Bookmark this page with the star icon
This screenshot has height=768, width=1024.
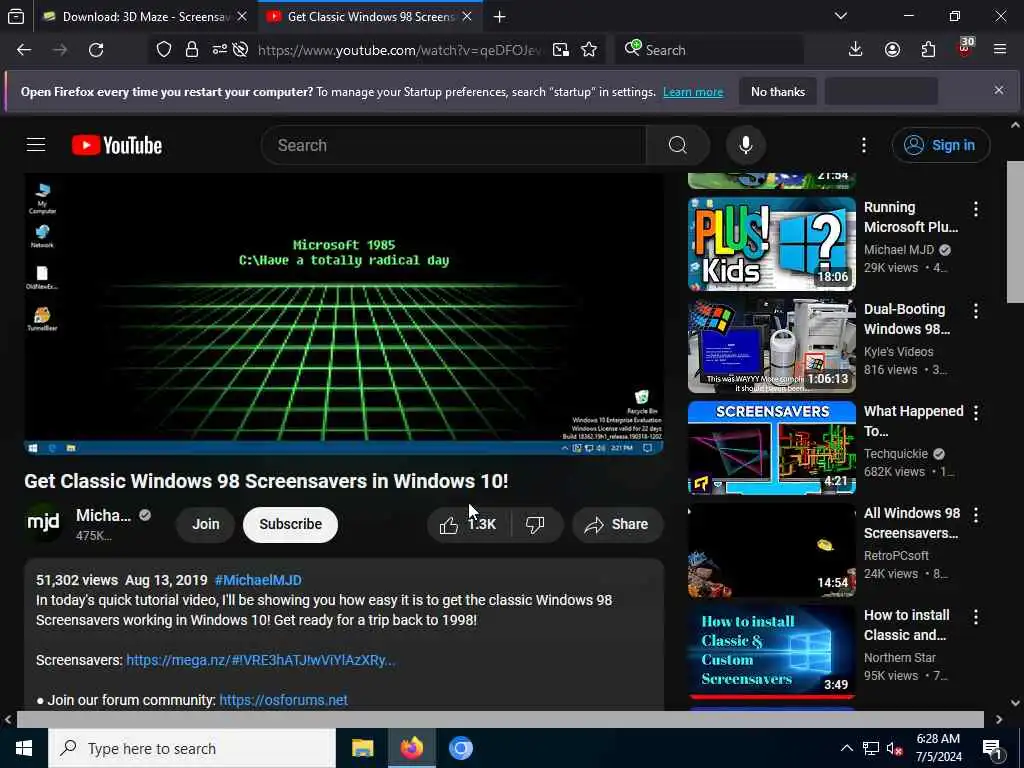[x=589, y=50]
